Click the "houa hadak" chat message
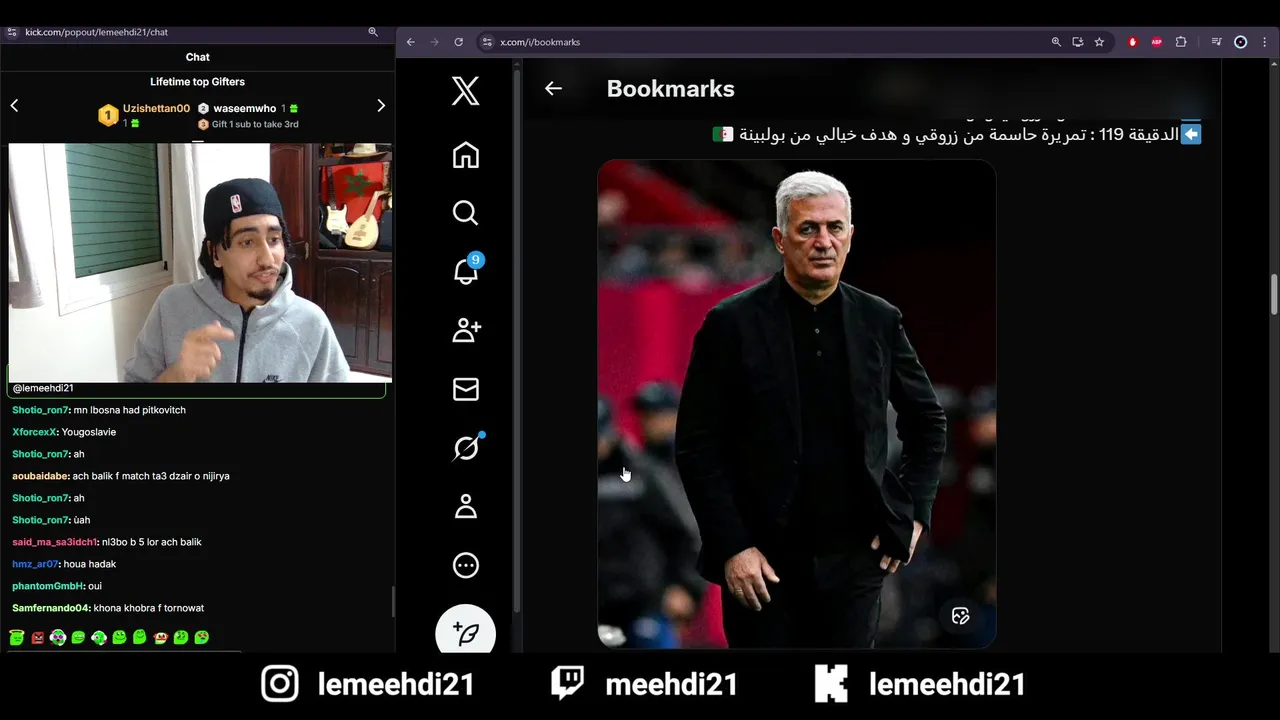Viewport: 1280px width, 720px height. pyautogui.click(x=90, y=564)
